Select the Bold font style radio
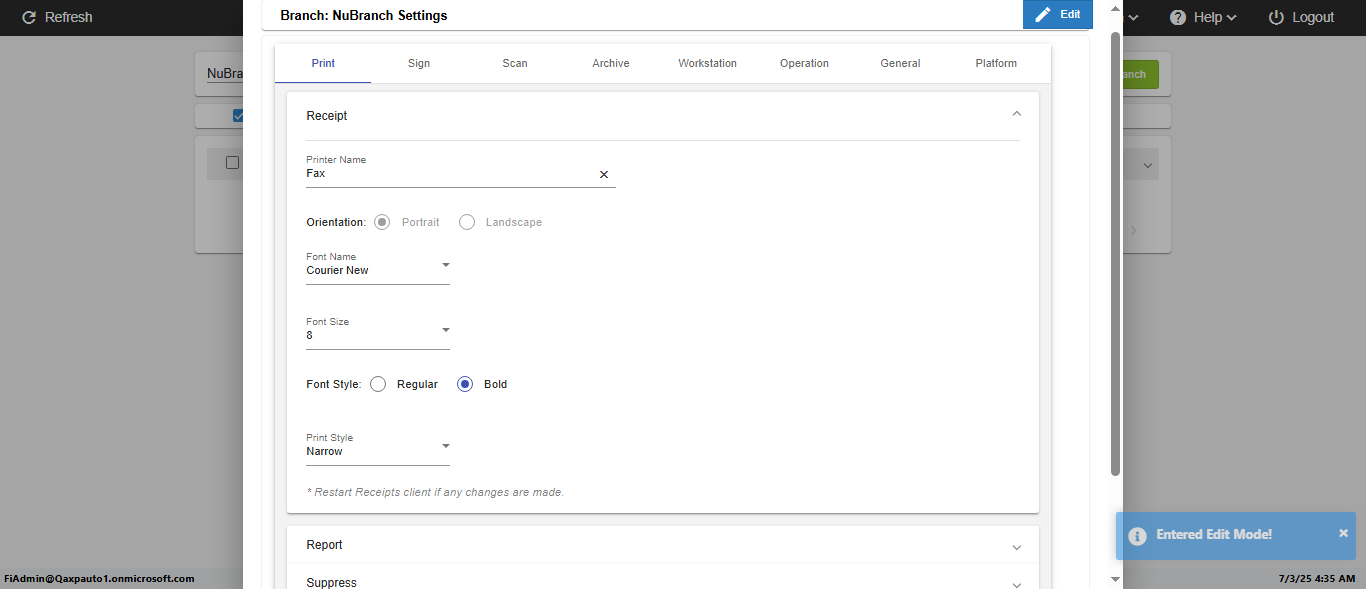 (x=465, y=384)
